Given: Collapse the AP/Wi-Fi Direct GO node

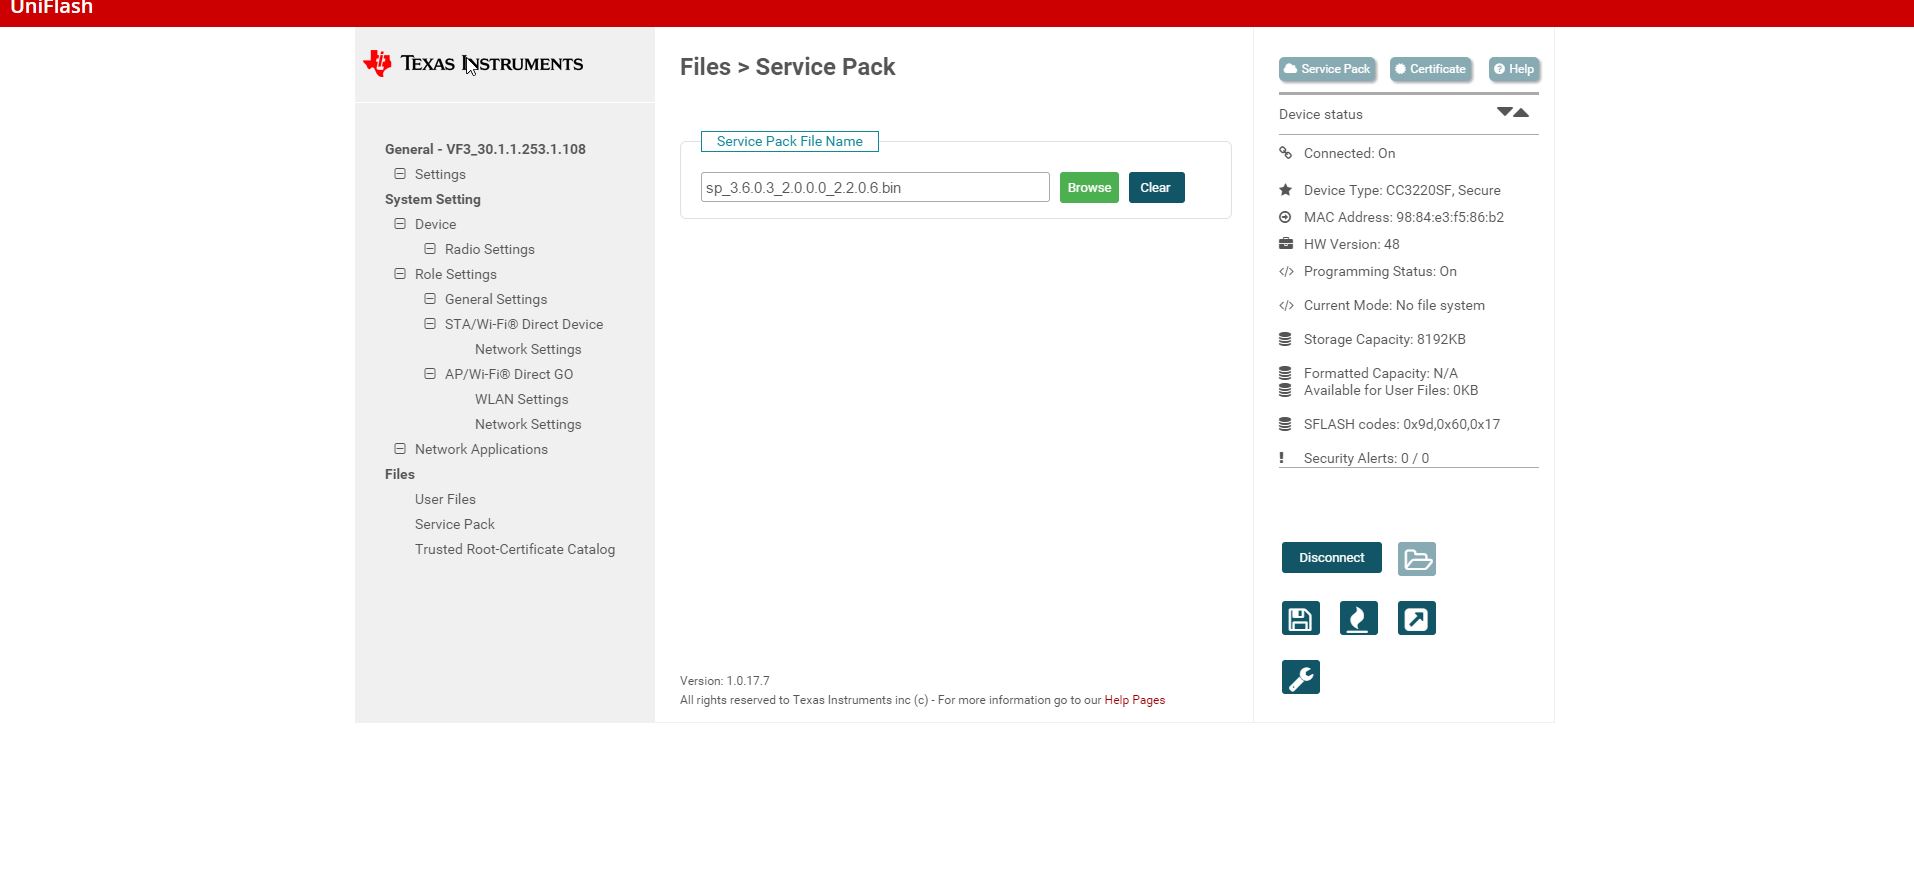Looking at the screenshot, I should pyautogui.click(x=430, y=374).
